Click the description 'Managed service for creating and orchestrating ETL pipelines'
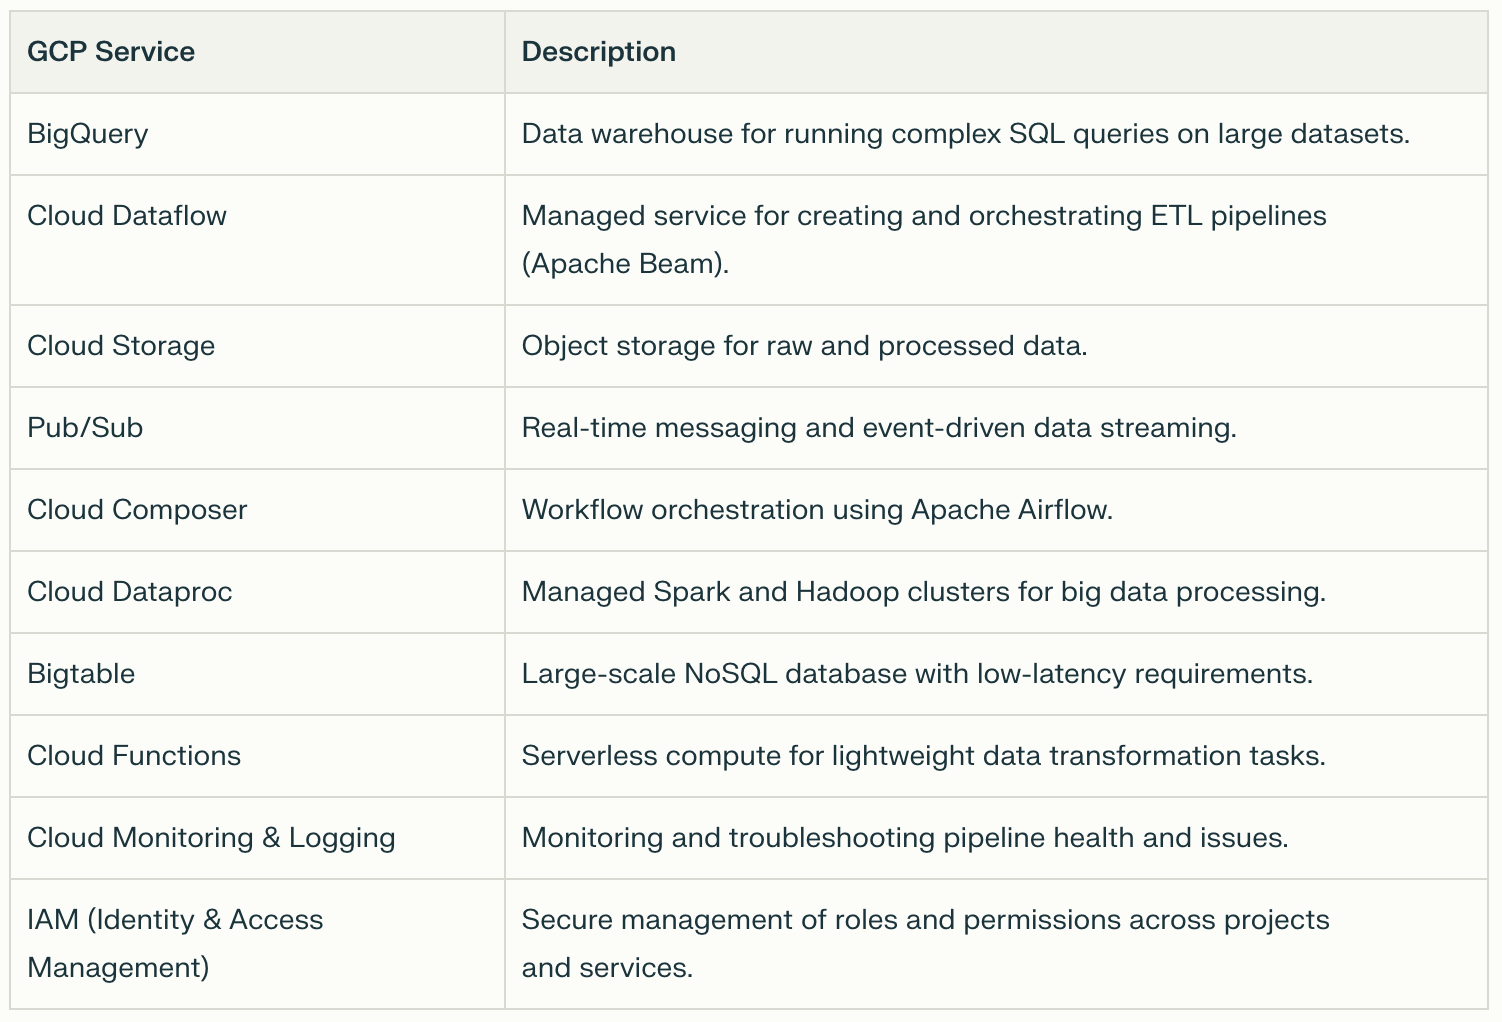The height and width of the screenshot is (1022, 1502). (924, 240)
